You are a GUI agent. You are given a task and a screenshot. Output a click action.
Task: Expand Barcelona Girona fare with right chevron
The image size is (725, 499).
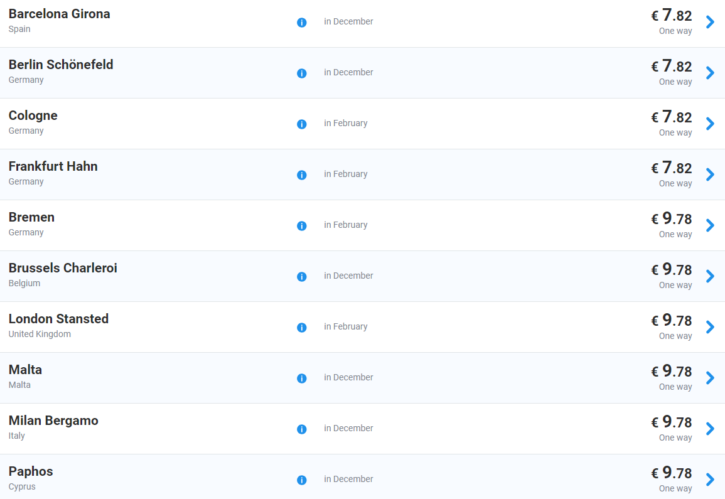coord(710,22)
